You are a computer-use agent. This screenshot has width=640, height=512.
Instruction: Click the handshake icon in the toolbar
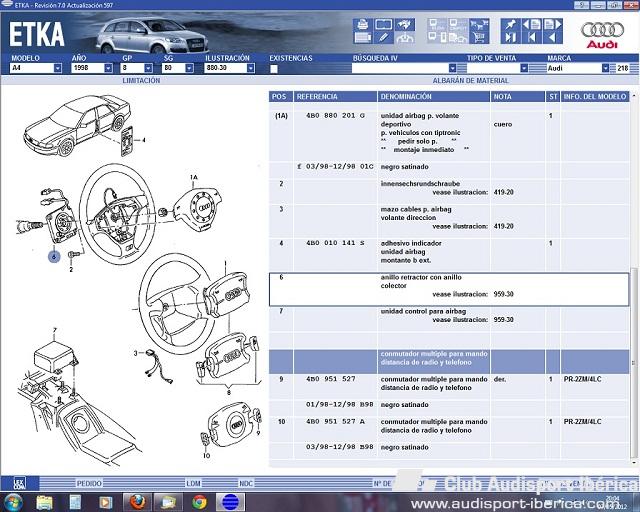(x=404, y=24)
